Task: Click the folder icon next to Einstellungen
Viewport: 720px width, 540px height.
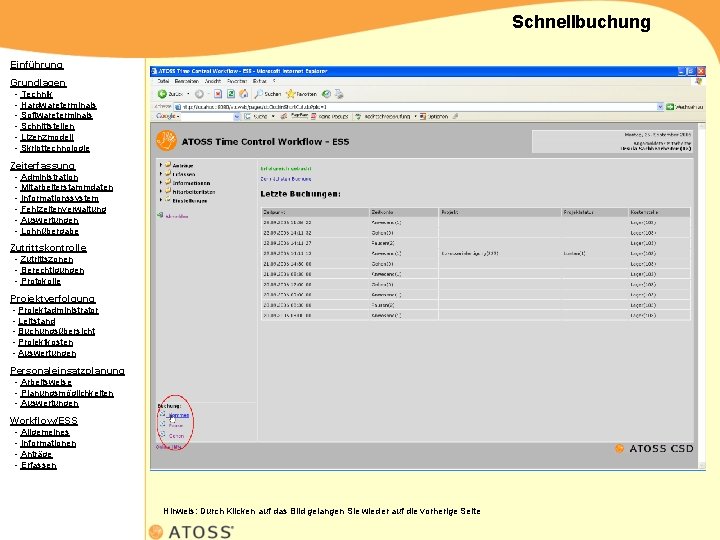Action: click(x=168, y=199)
